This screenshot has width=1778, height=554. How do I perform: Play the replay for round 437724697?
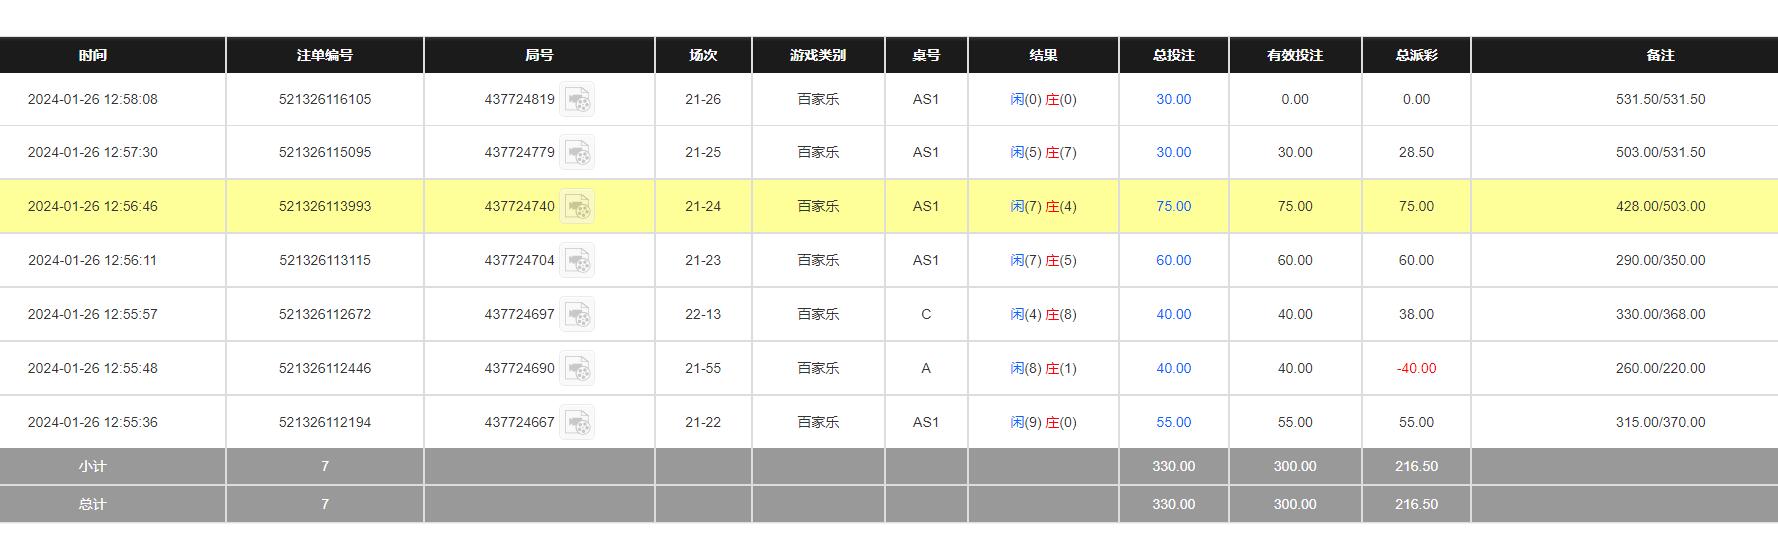tap(577, 315)
